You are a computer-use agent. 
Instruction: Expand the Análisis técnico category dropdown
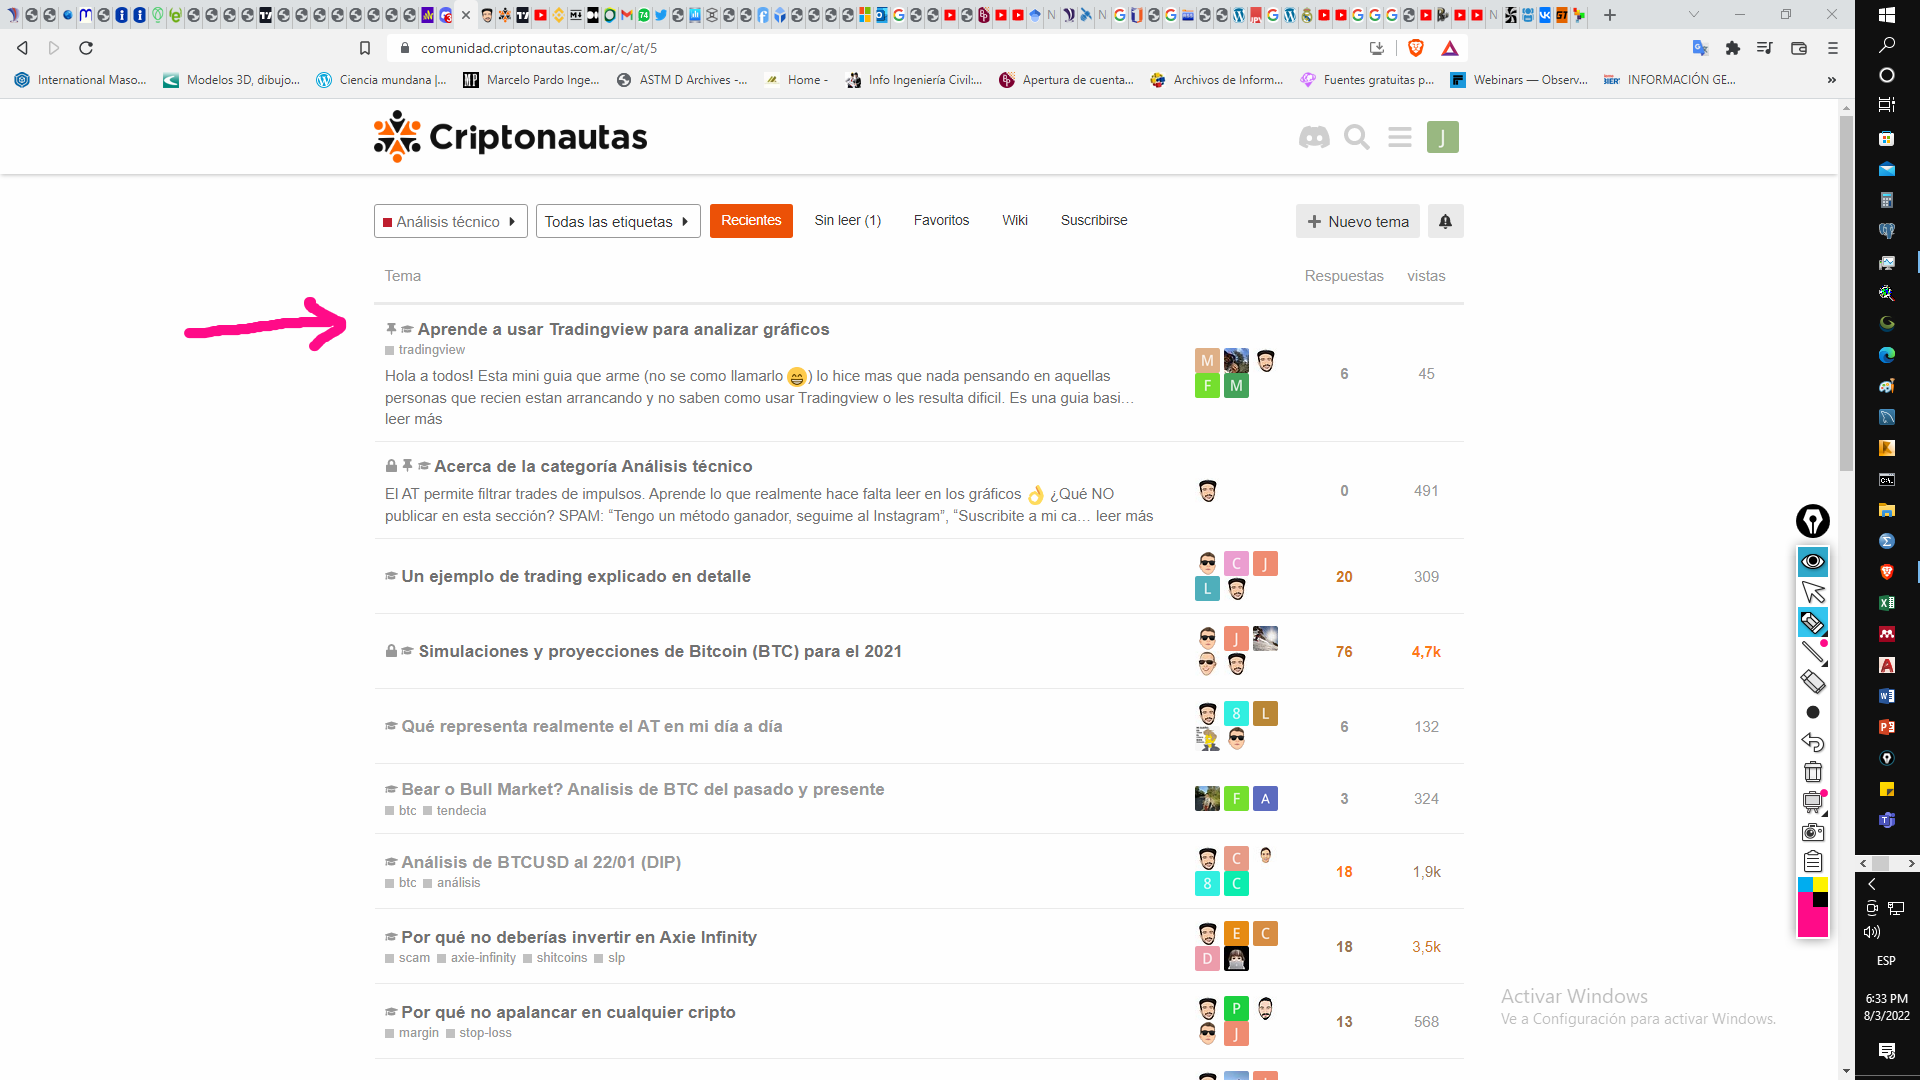tap(450, 222)
